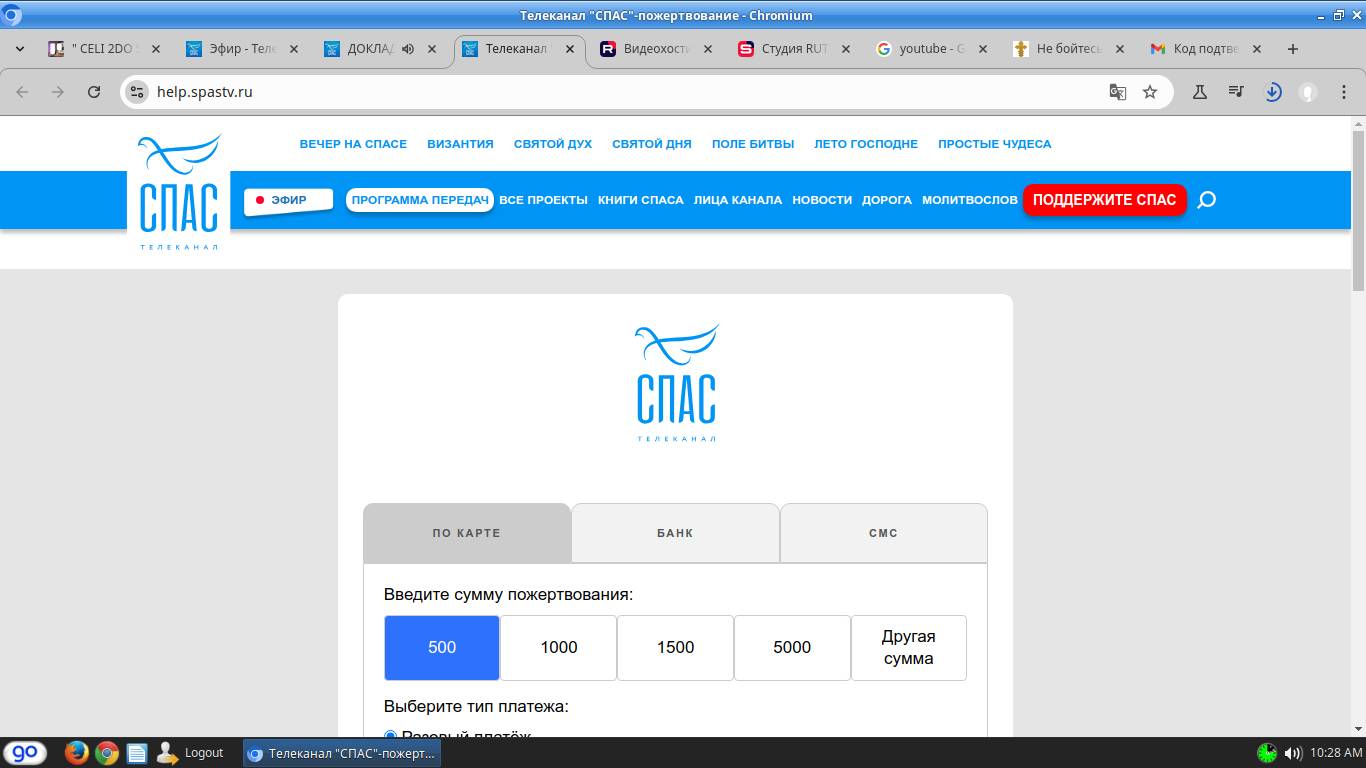Open the ПОЛЕ БИТВЫ link
The image size is (1366, 768).
tap(753, 144)
